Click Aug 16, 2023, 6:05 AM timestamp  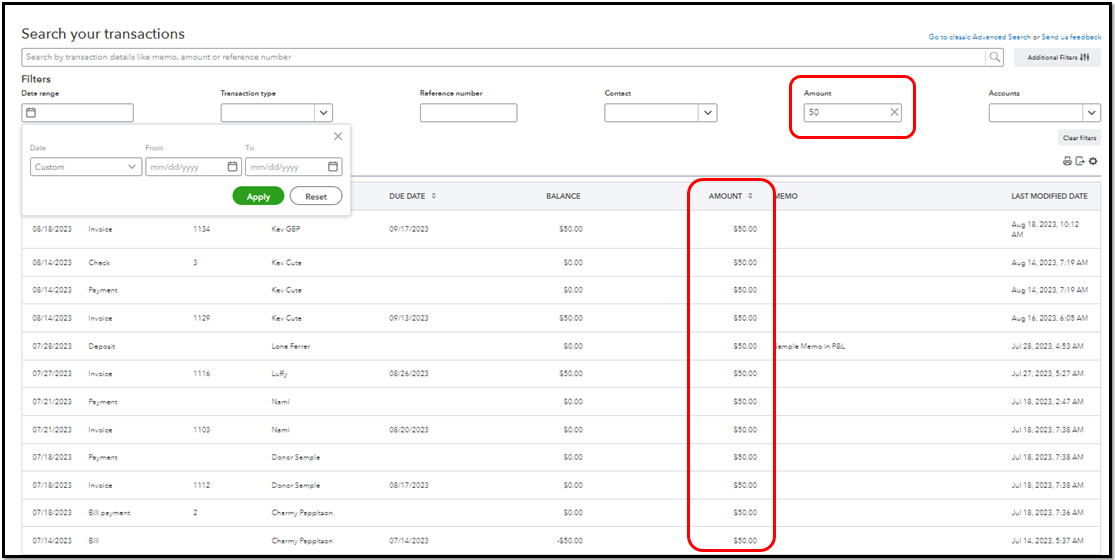(1050, 318)
